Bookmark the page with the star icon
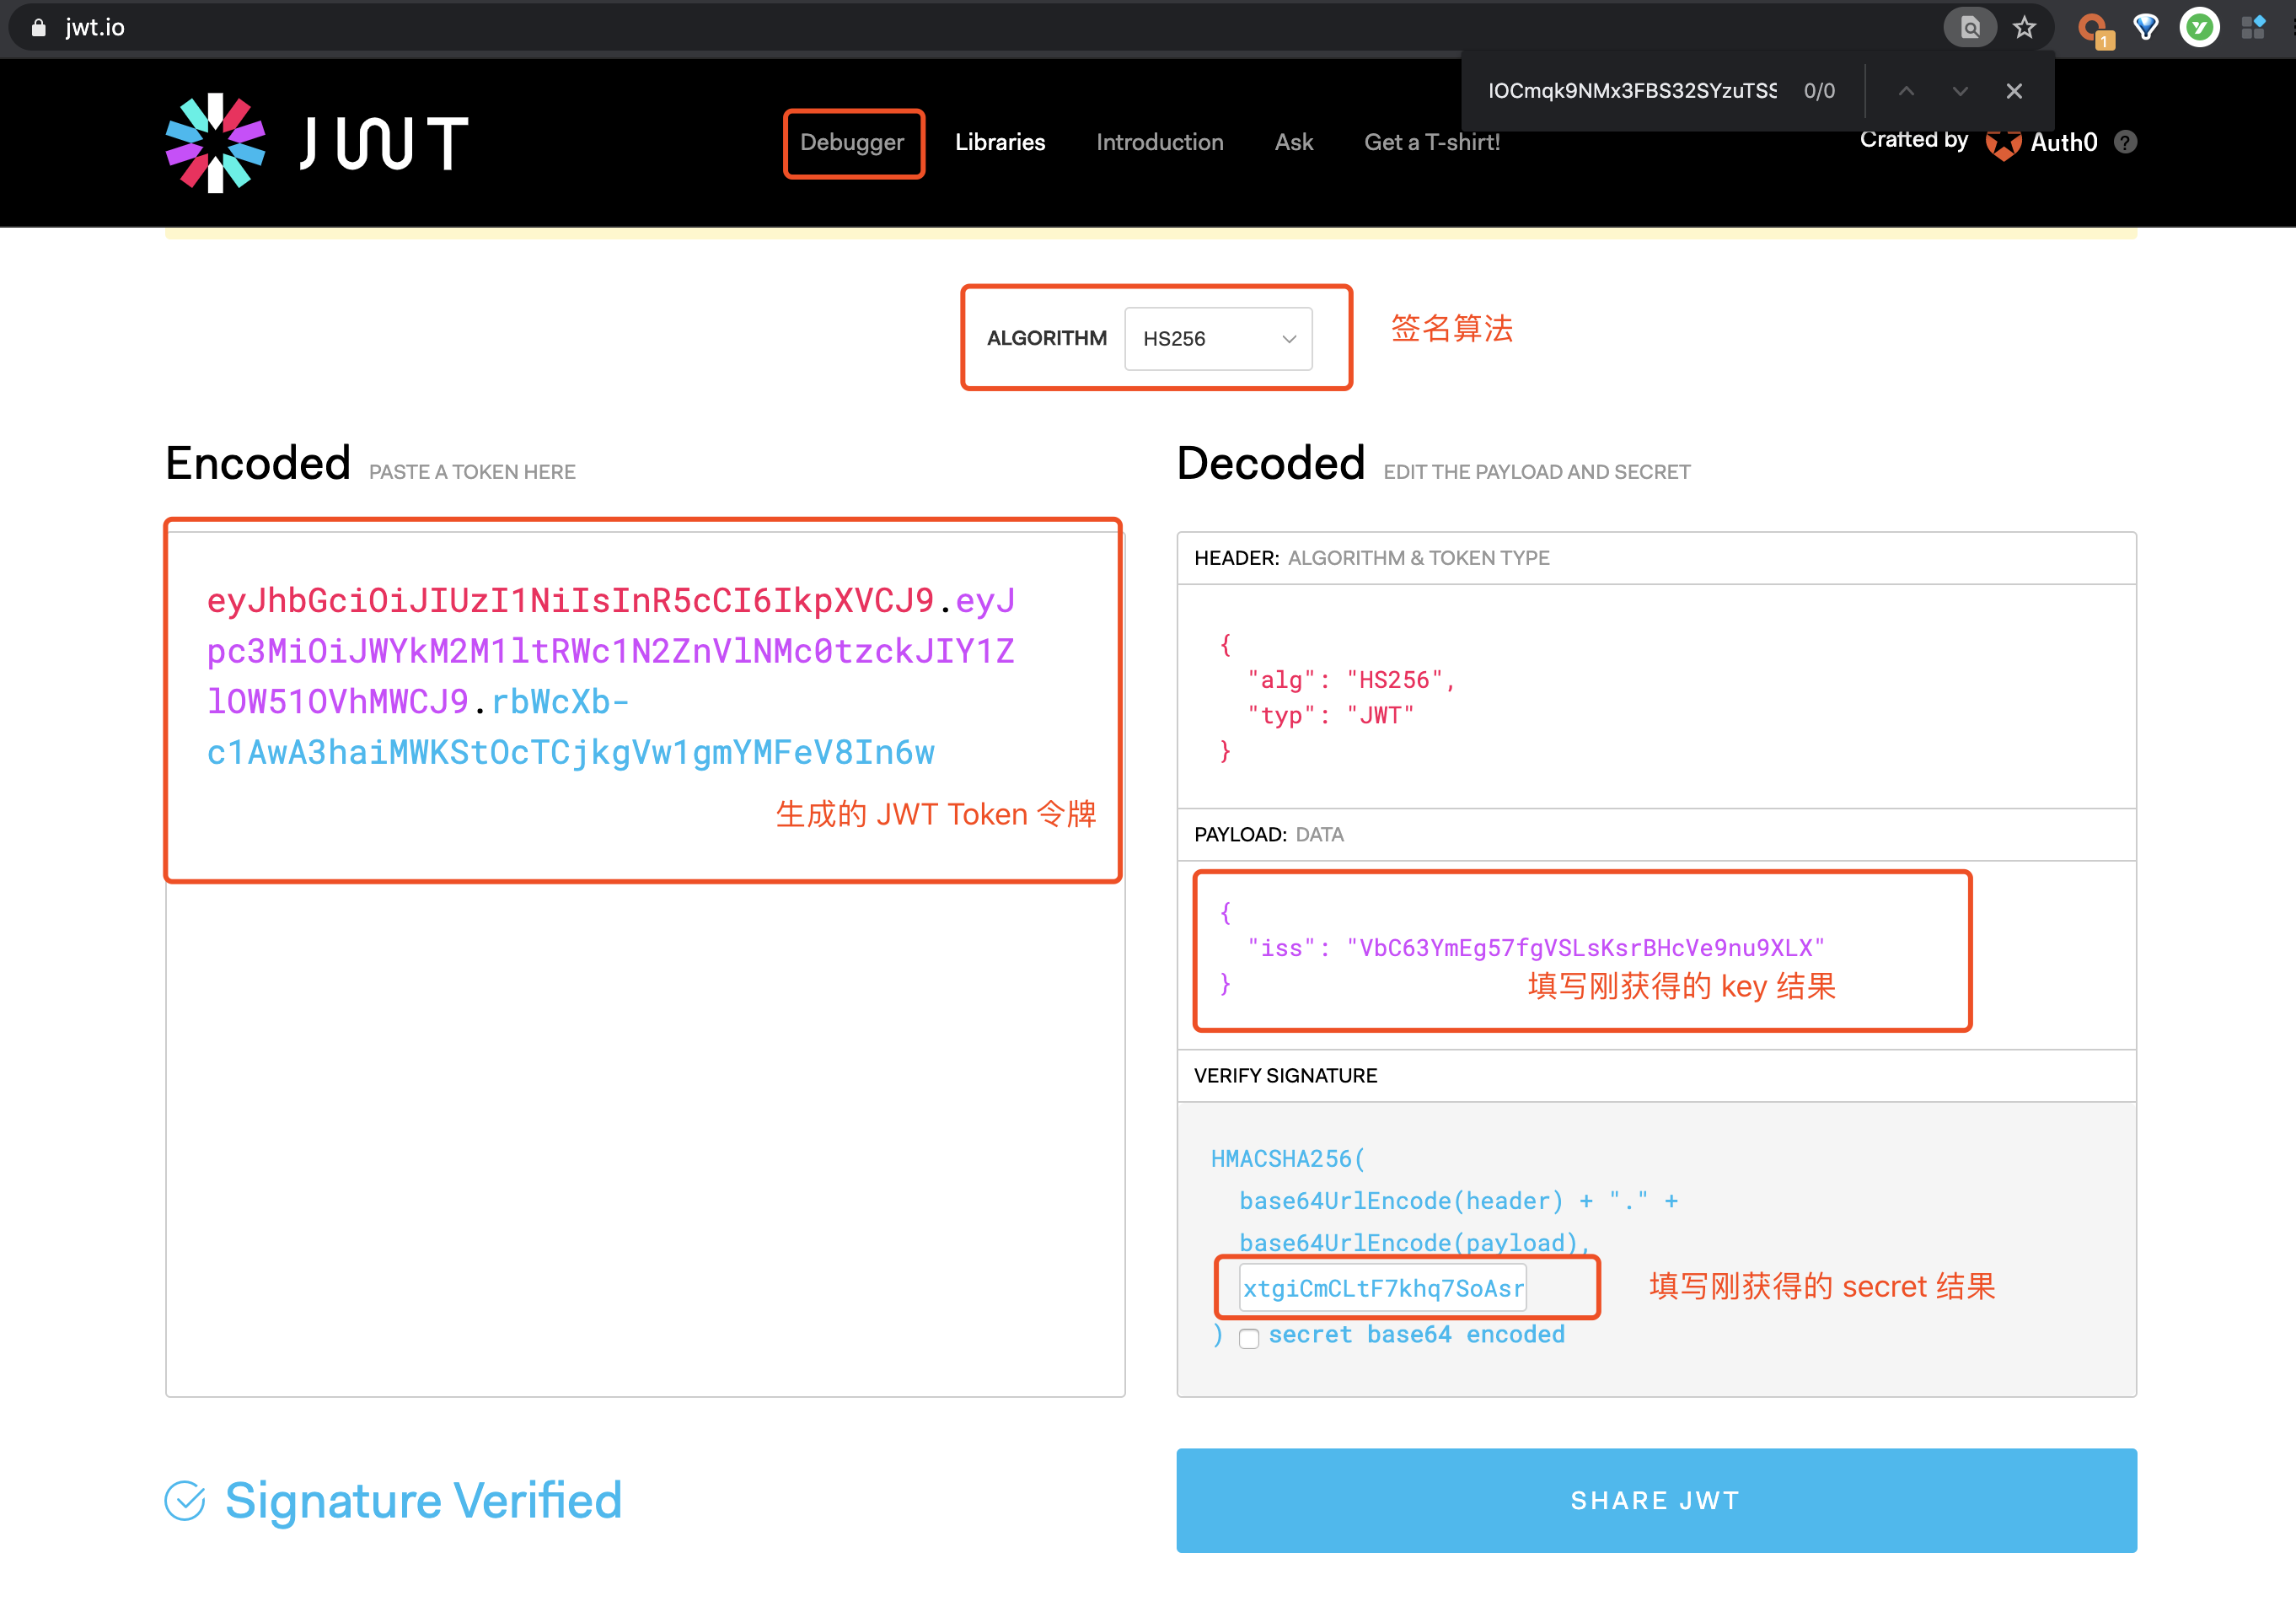 coord(2024,27)
